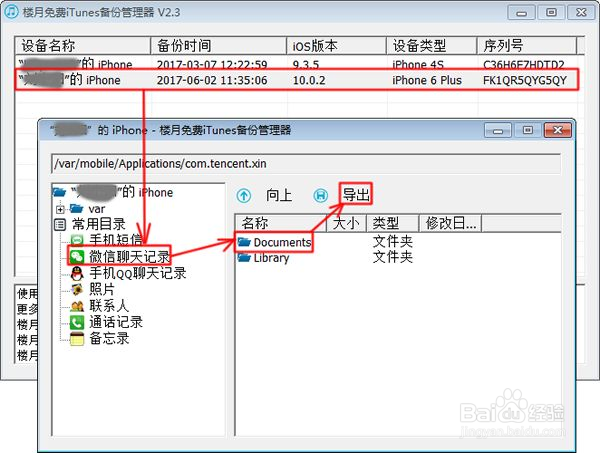
Task: Sort file list by 修改日 column
Action: pos(450,223)
